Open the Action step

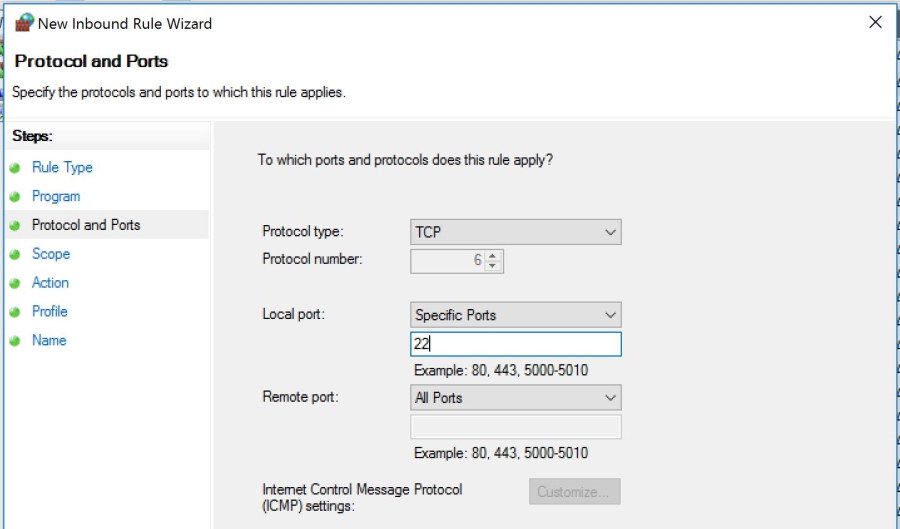(x=50, y=282)
